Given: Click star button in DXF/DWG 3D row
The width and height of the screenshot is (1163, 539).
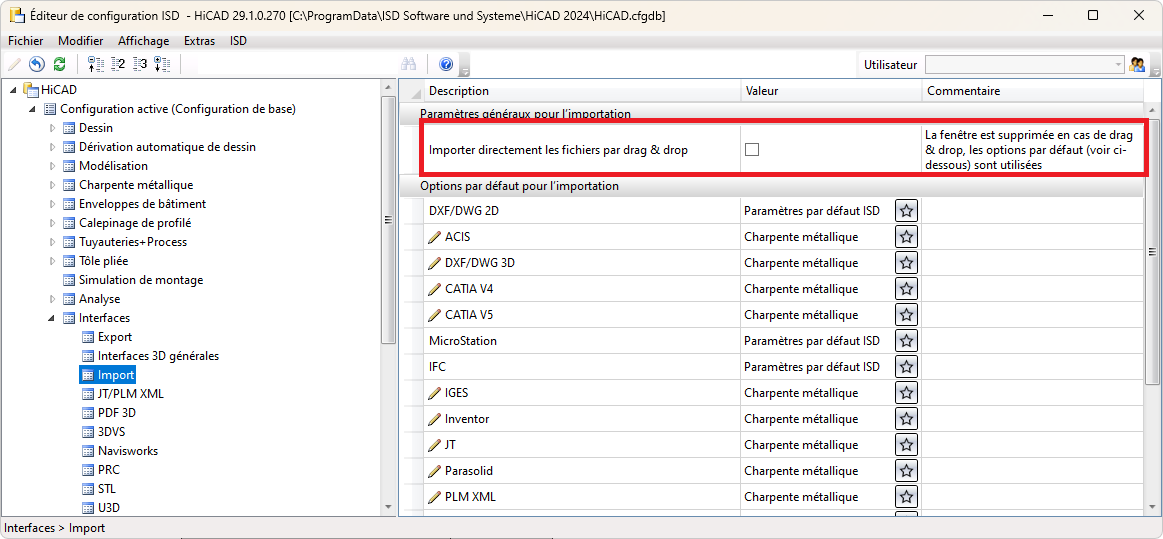Looking at the screenshot, I should click(x=906, y=262).
